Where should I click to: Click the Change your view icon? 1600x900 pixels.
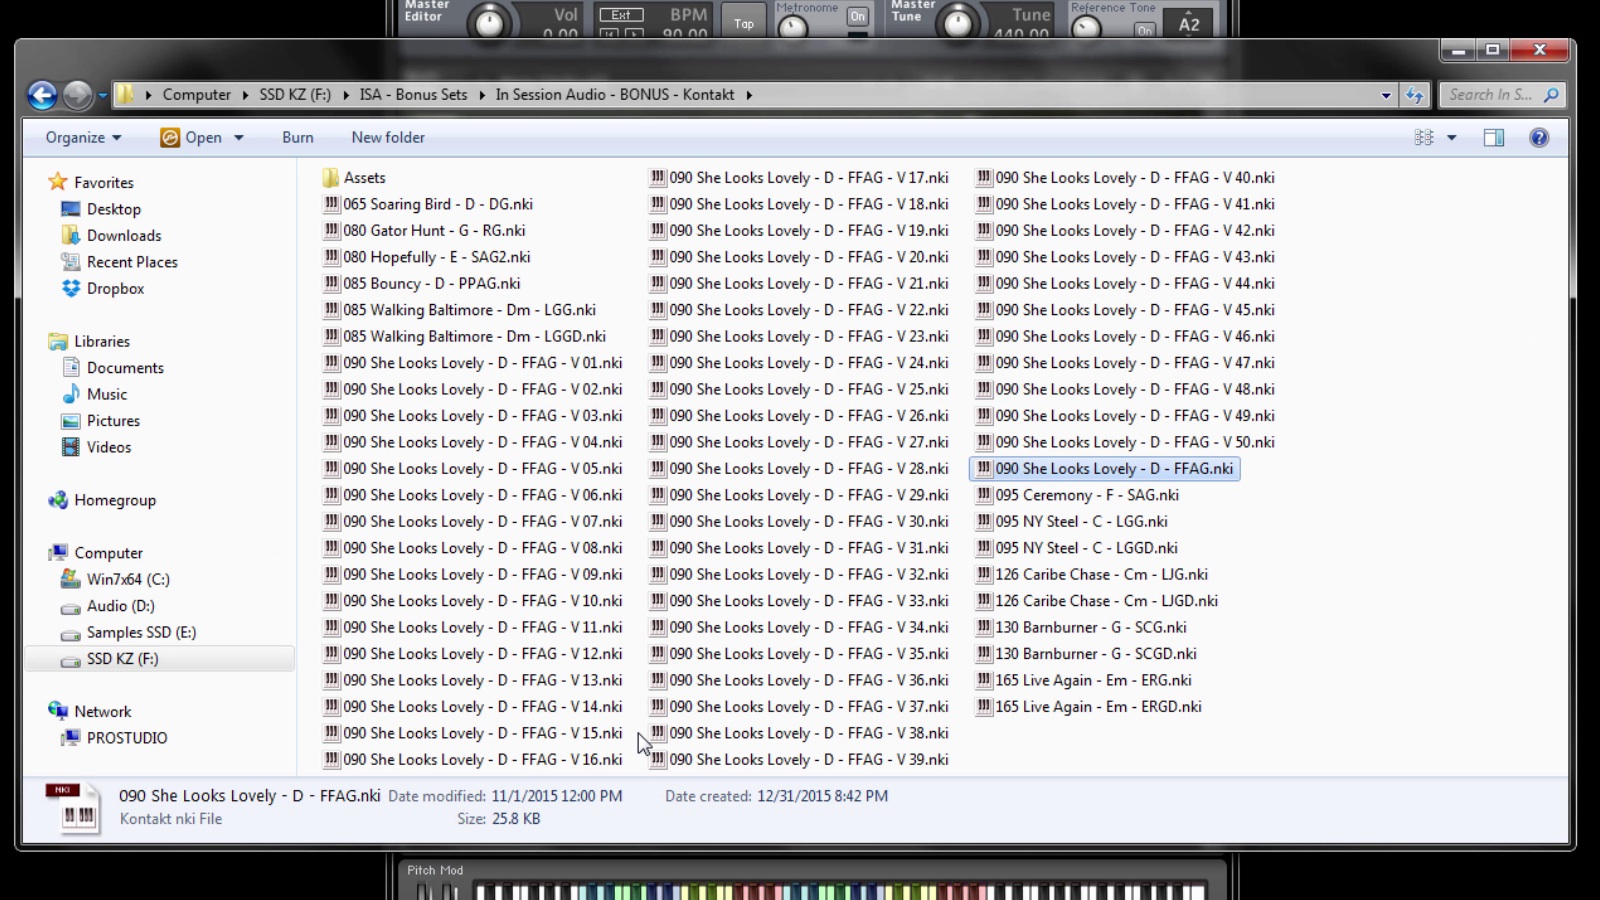(x=1424, y=138)
